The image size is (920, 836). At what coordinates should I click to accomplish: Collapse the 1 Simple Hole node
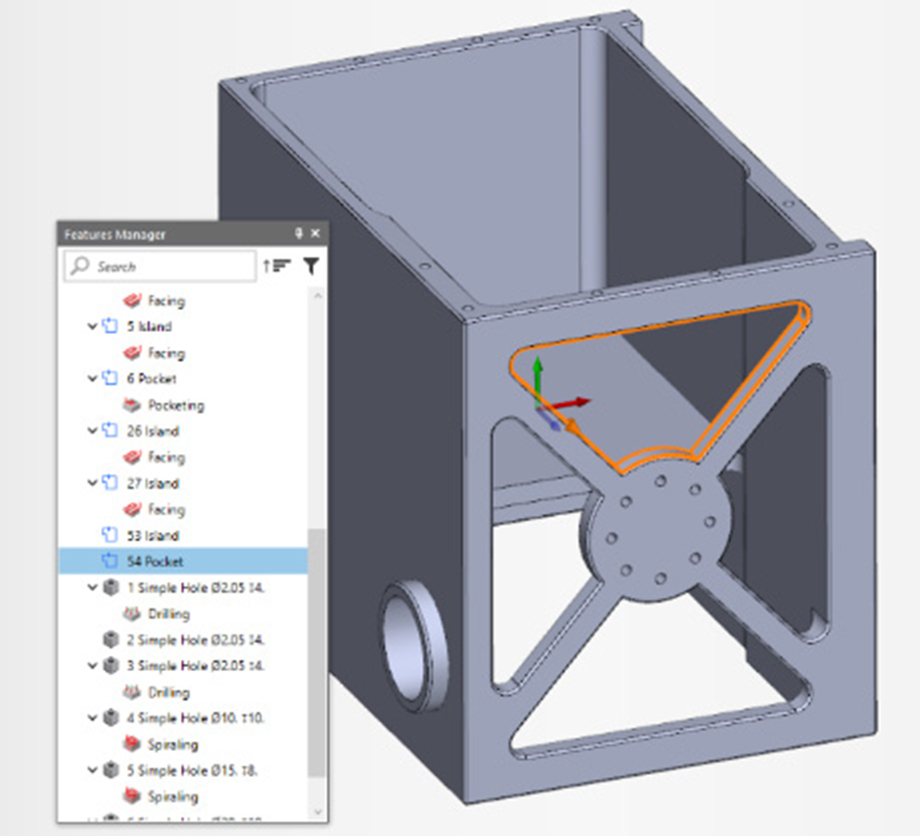(x=93, y=588)
